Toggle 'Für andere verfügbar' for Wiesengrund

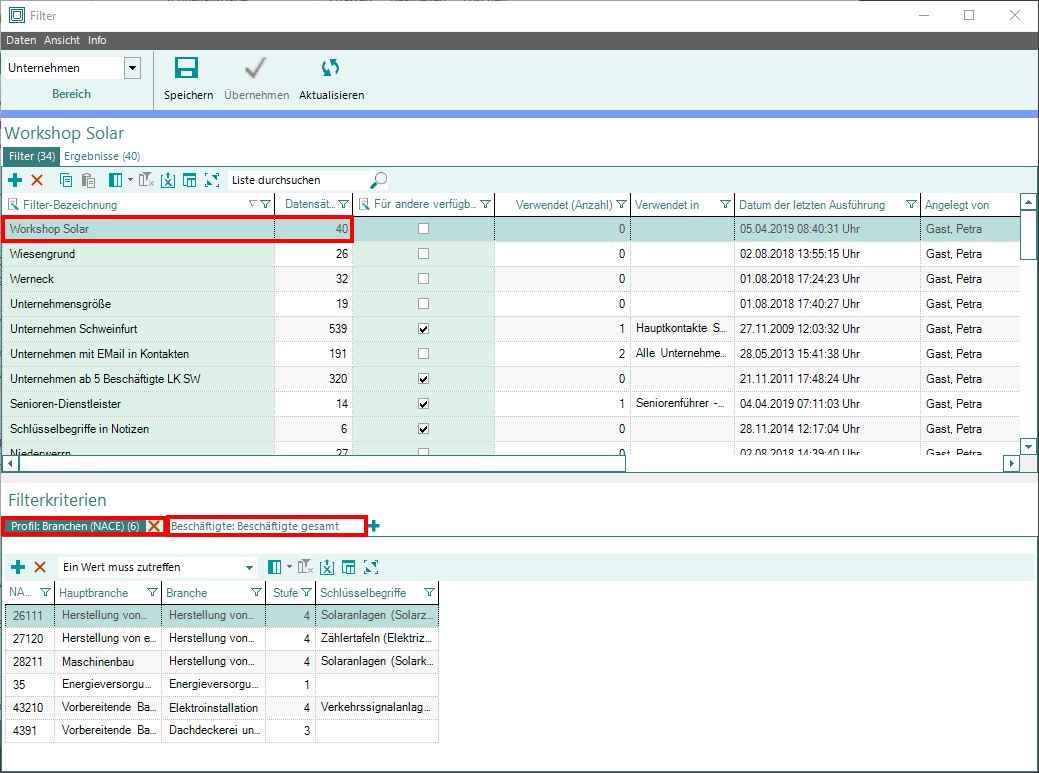click(x=423, y=254)
